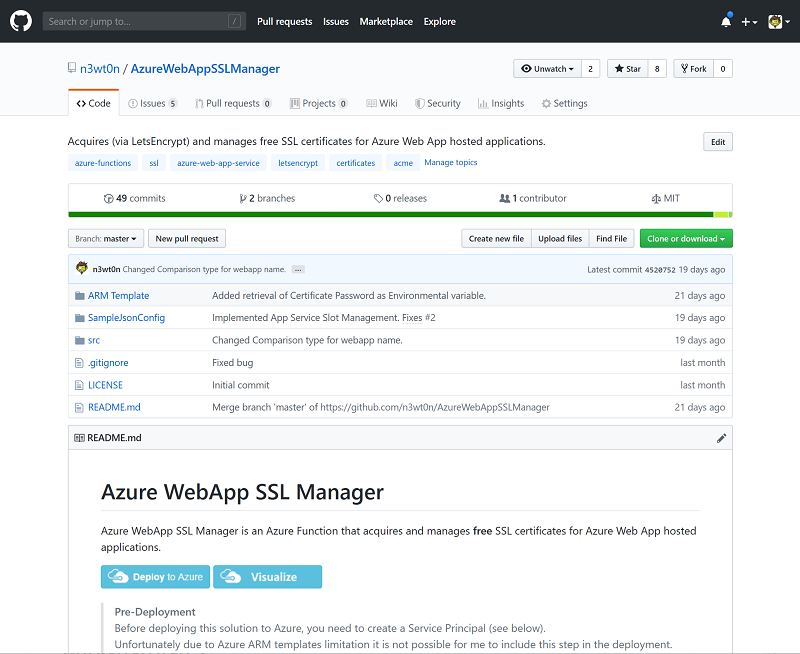Click the README.md file icon in file list
Screen dimensions: 800x654
(79, 408)
